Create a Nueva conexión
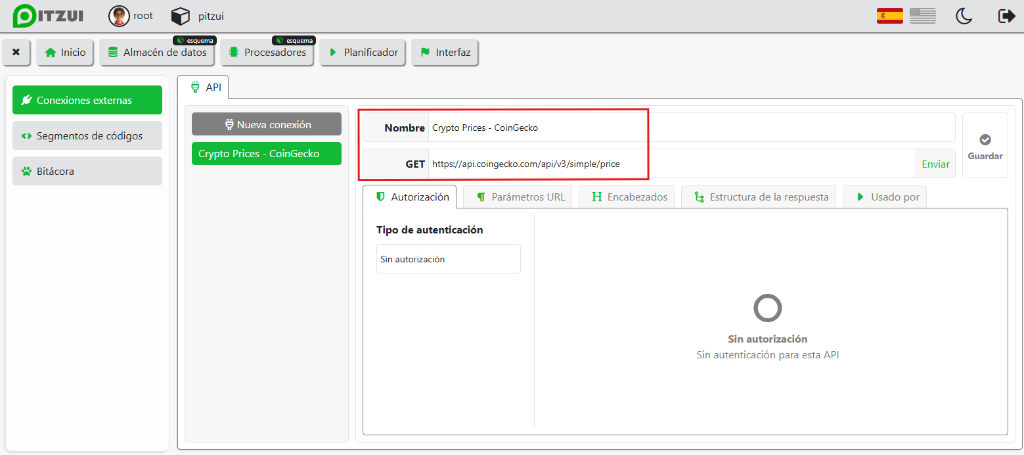The height and width of the screenshot is (455, 1024). (266, 124)
